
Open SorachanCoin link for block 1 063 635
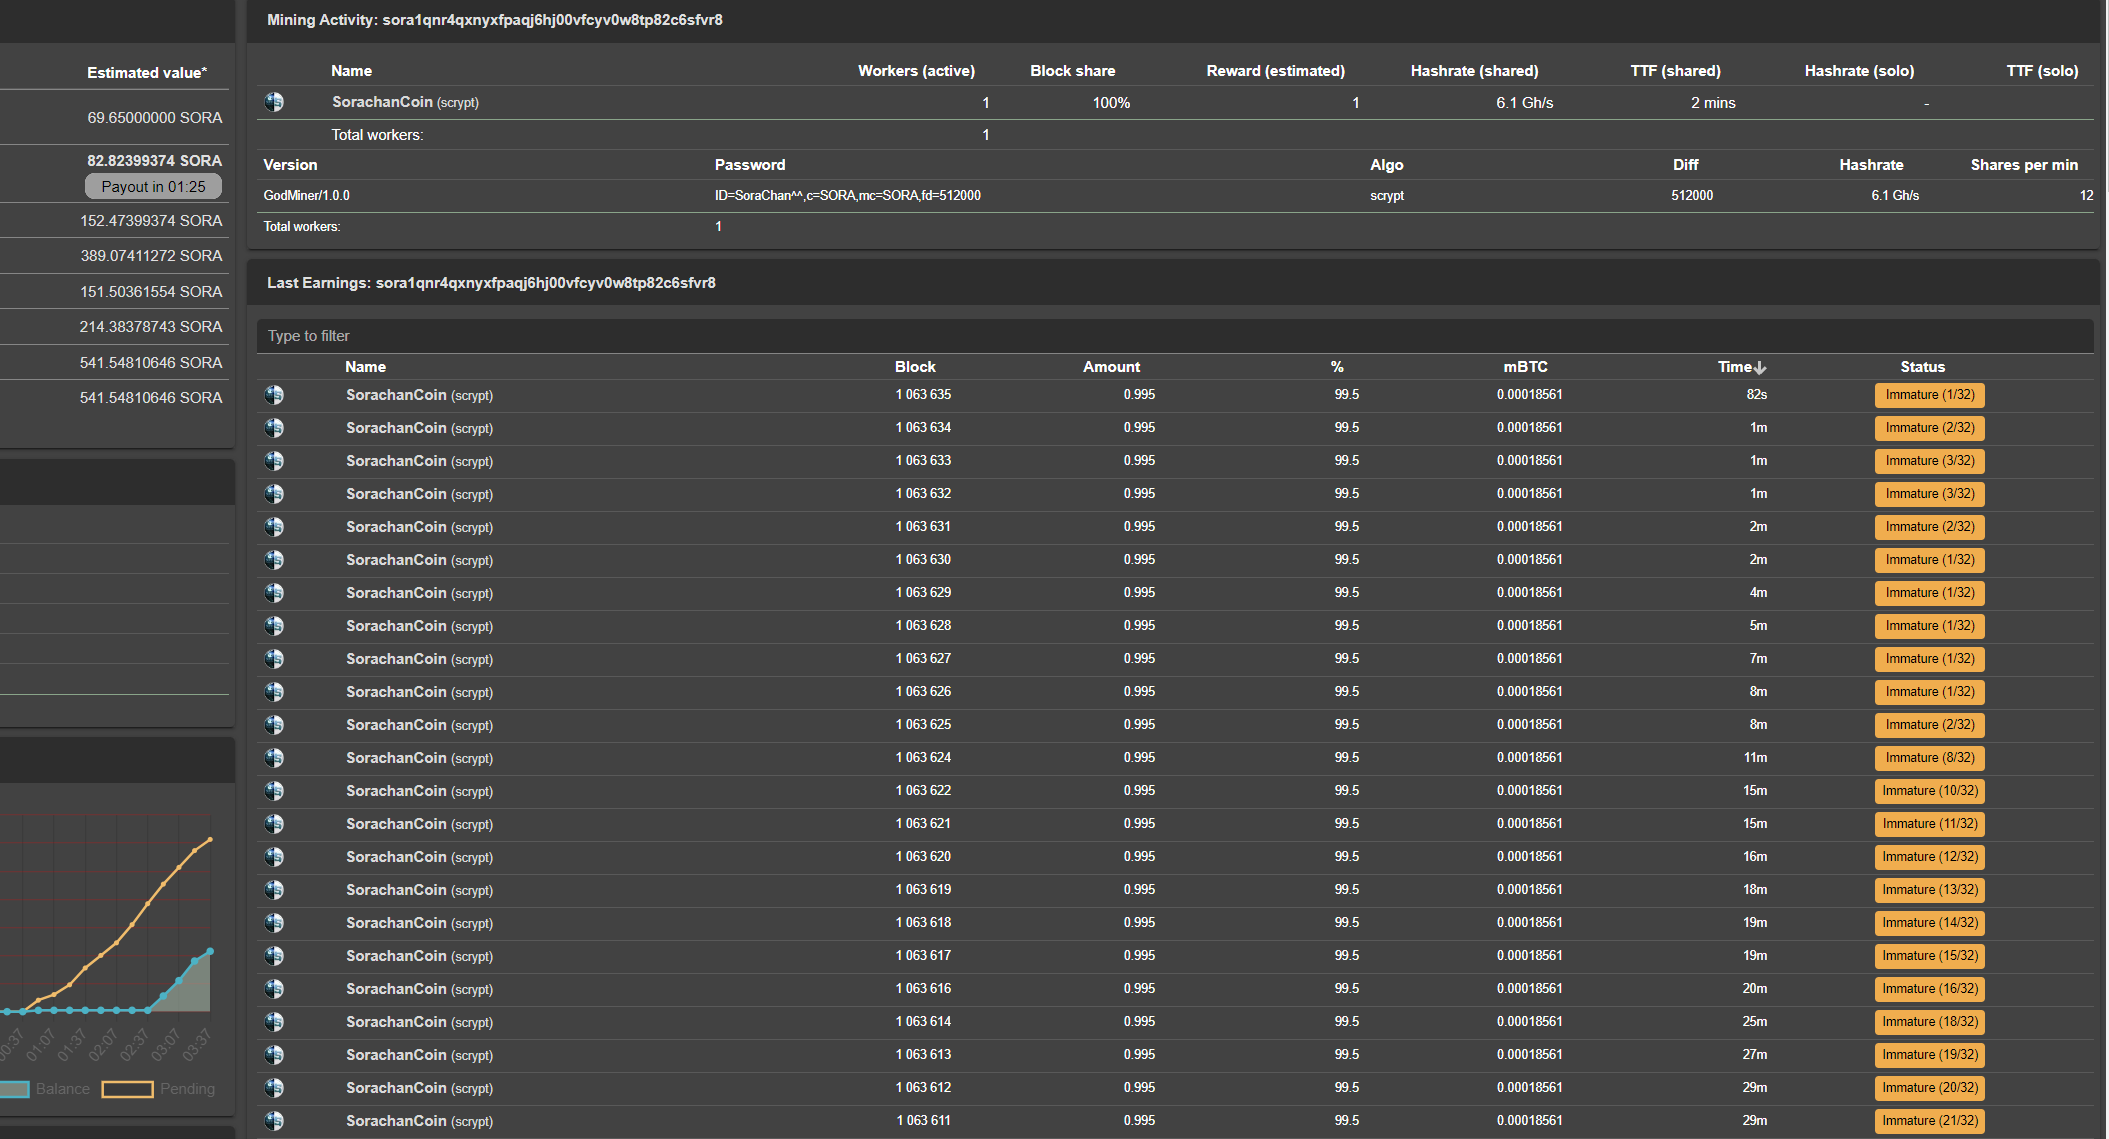point(396,395)
